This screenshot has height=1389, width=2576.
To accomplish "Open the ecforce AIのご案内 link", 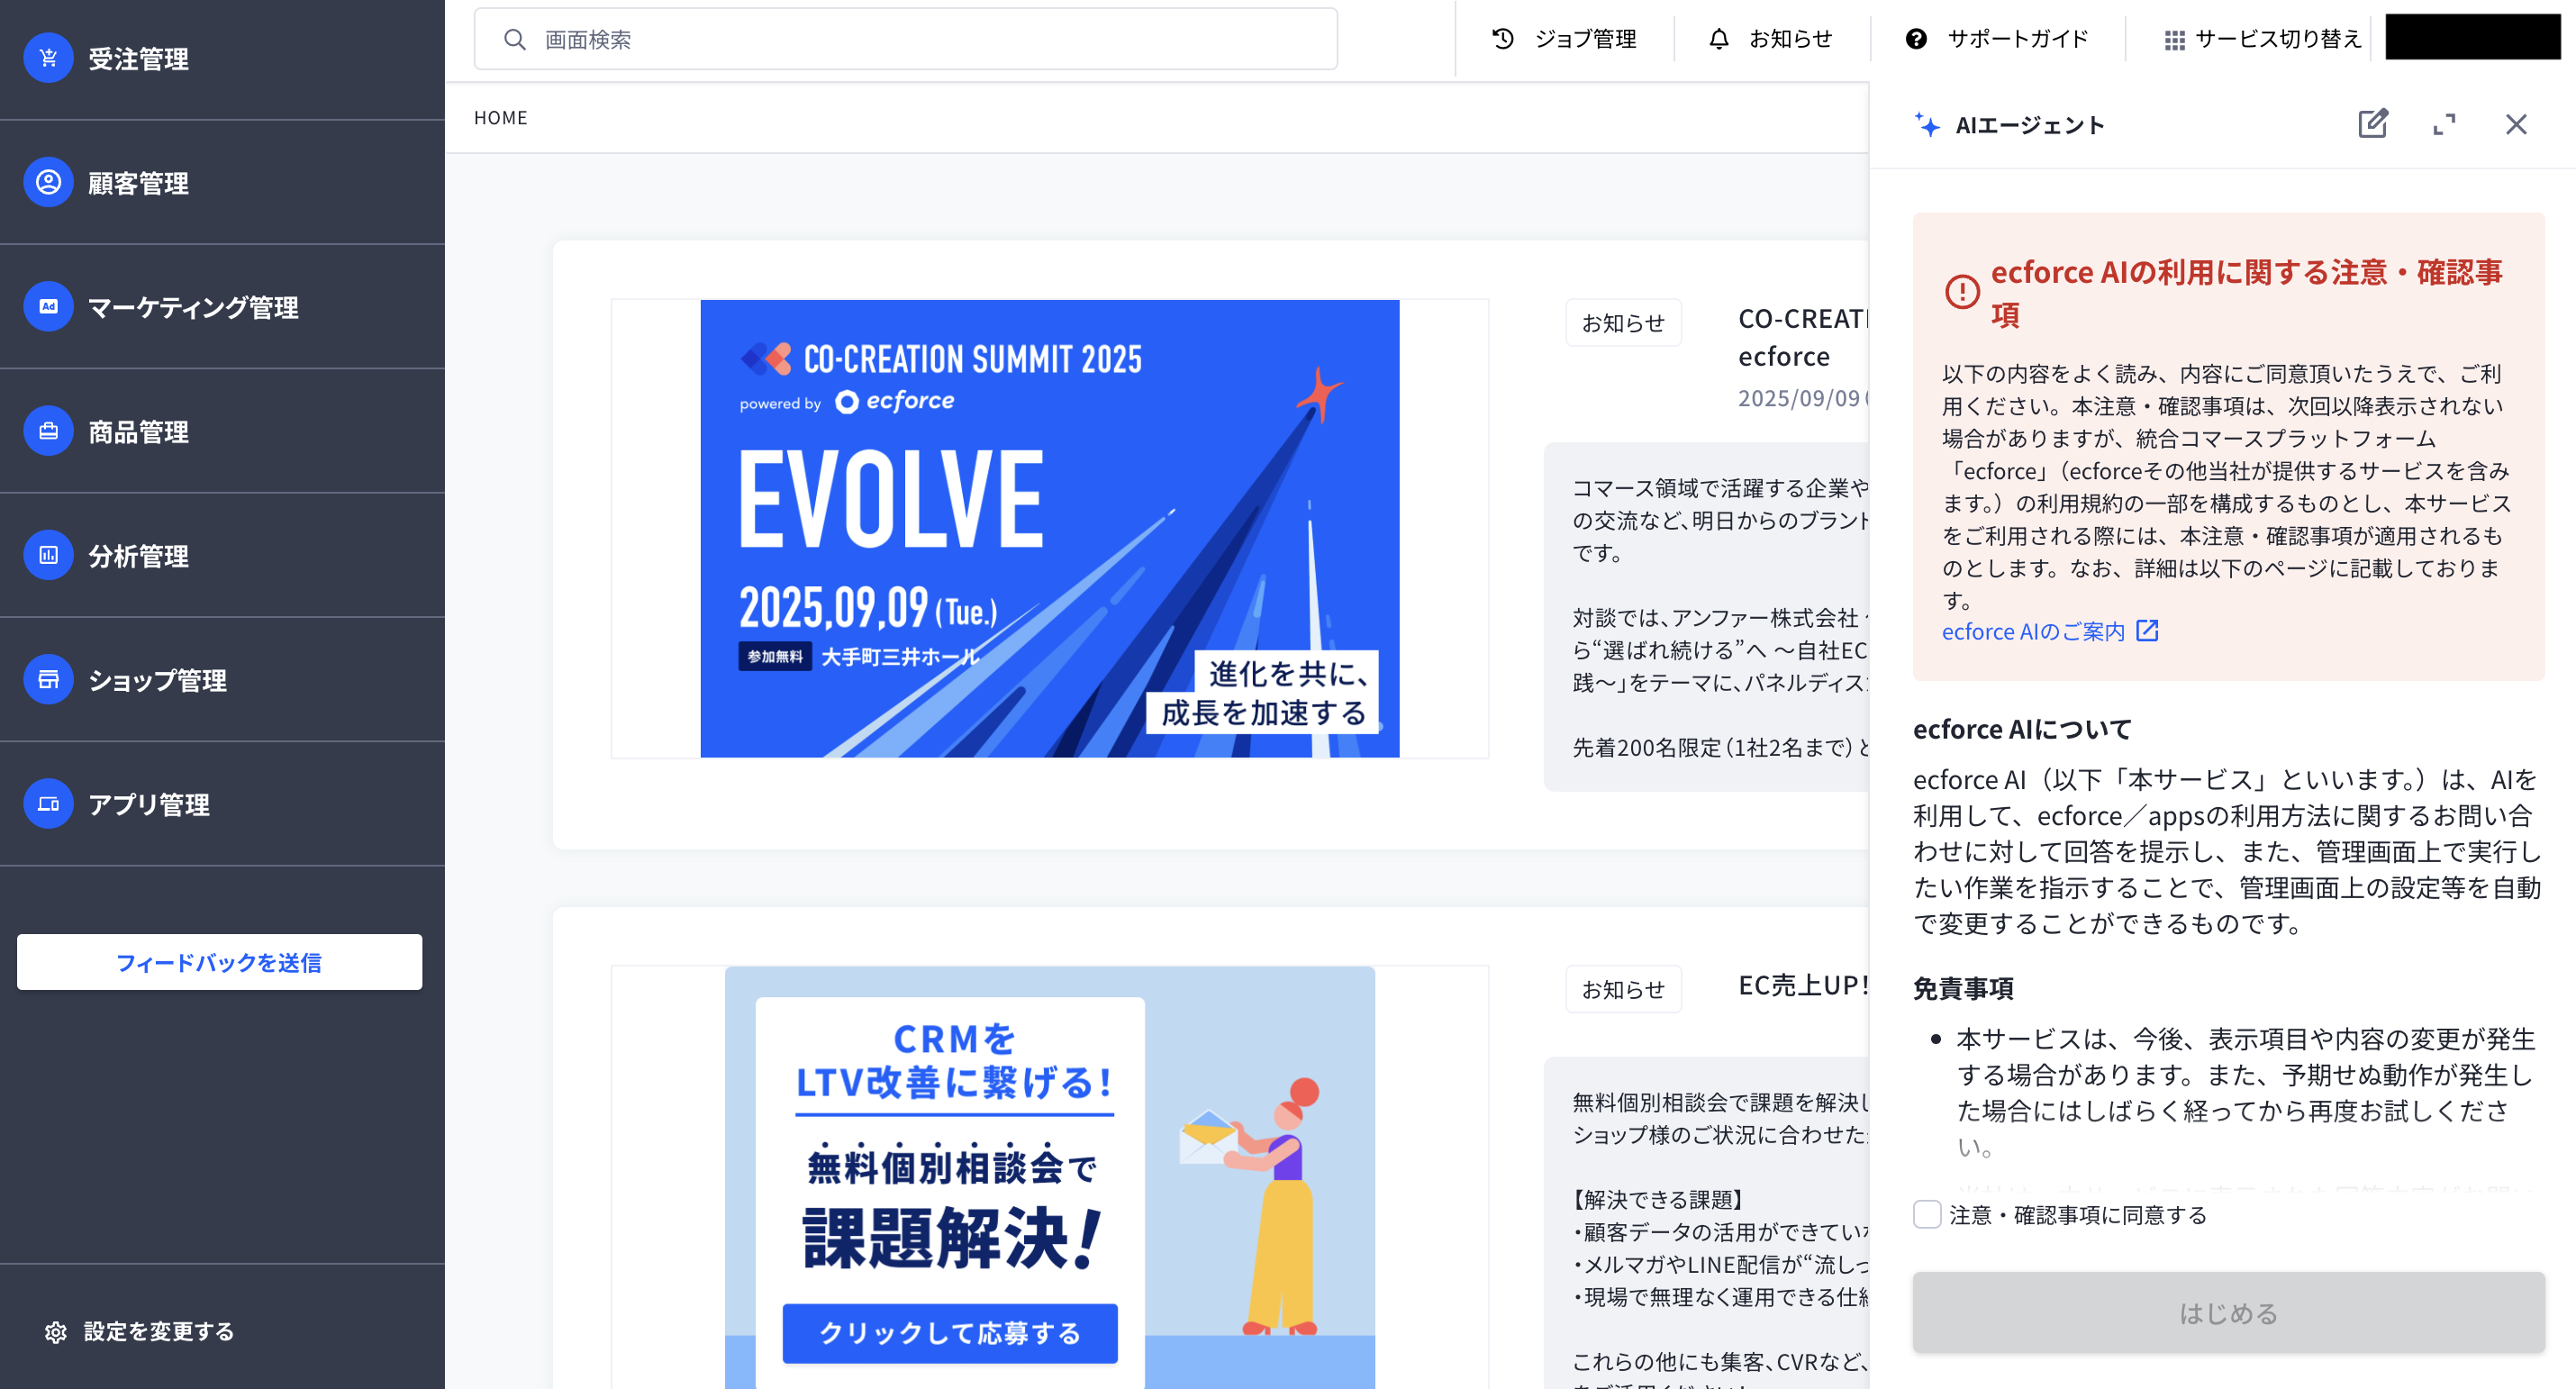I will tap(2036, 631).
